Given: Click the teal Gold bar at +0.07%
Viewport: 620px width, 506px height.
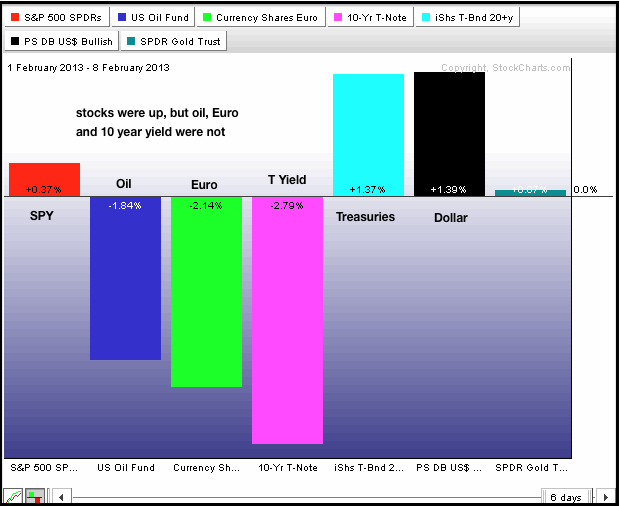Looking at the screenshot, I should click(530, 193).
